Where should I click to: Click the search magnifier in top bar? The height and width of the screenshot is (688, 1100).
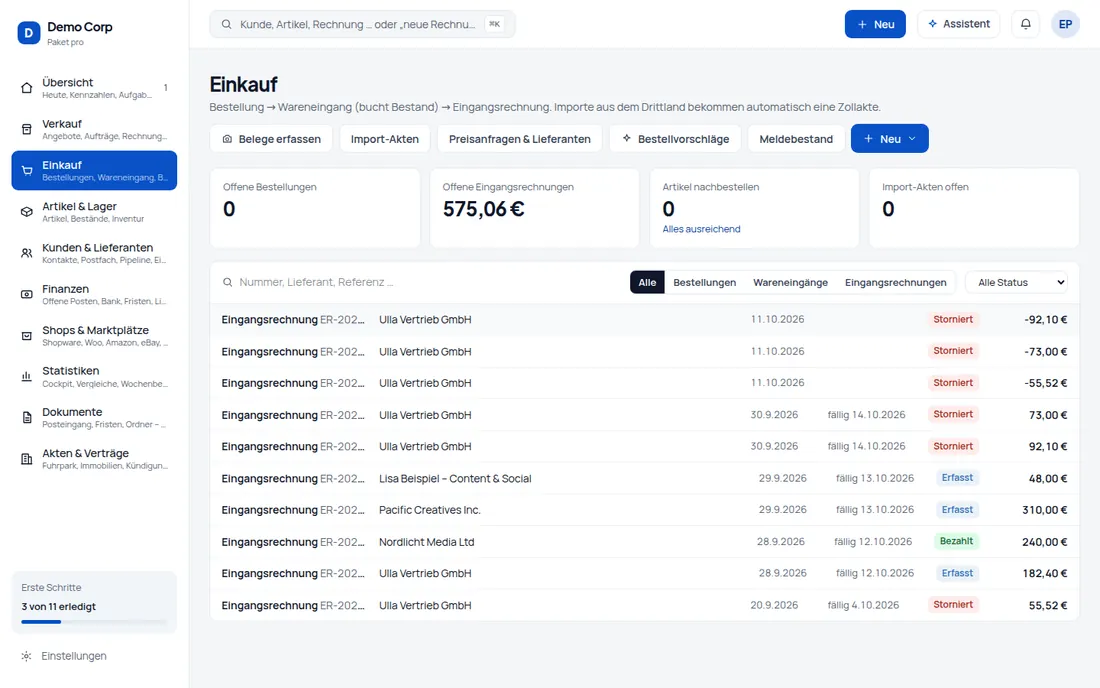[227, 25]
